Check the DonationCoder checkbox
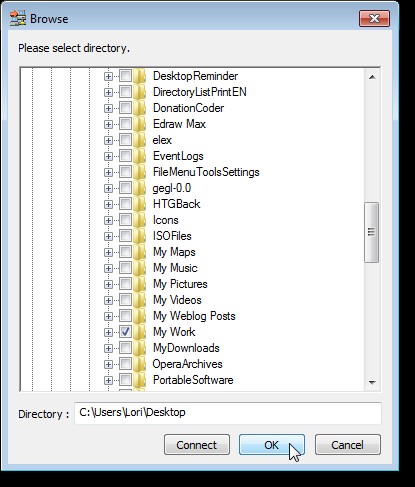 tap(125, 108)
